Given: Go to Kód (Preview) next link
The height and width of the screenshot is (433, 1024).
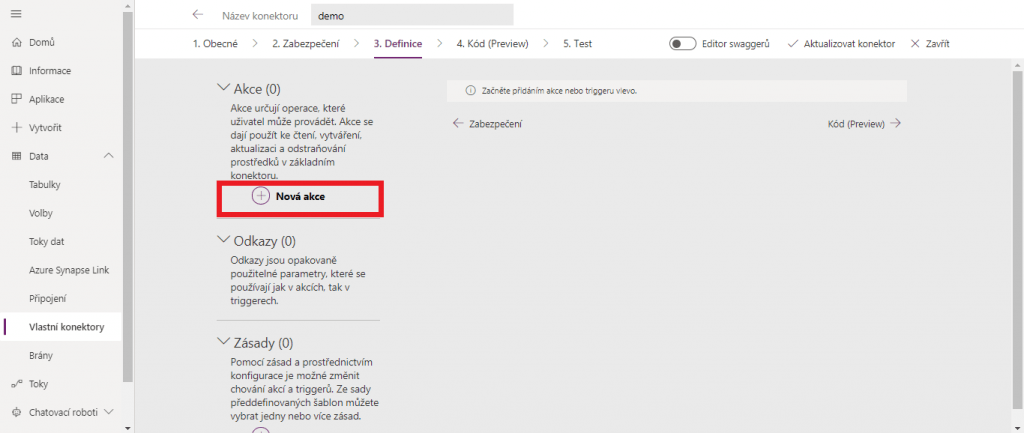Looking at the screenshot, I should pyautogui.click(x=864, y=123).
